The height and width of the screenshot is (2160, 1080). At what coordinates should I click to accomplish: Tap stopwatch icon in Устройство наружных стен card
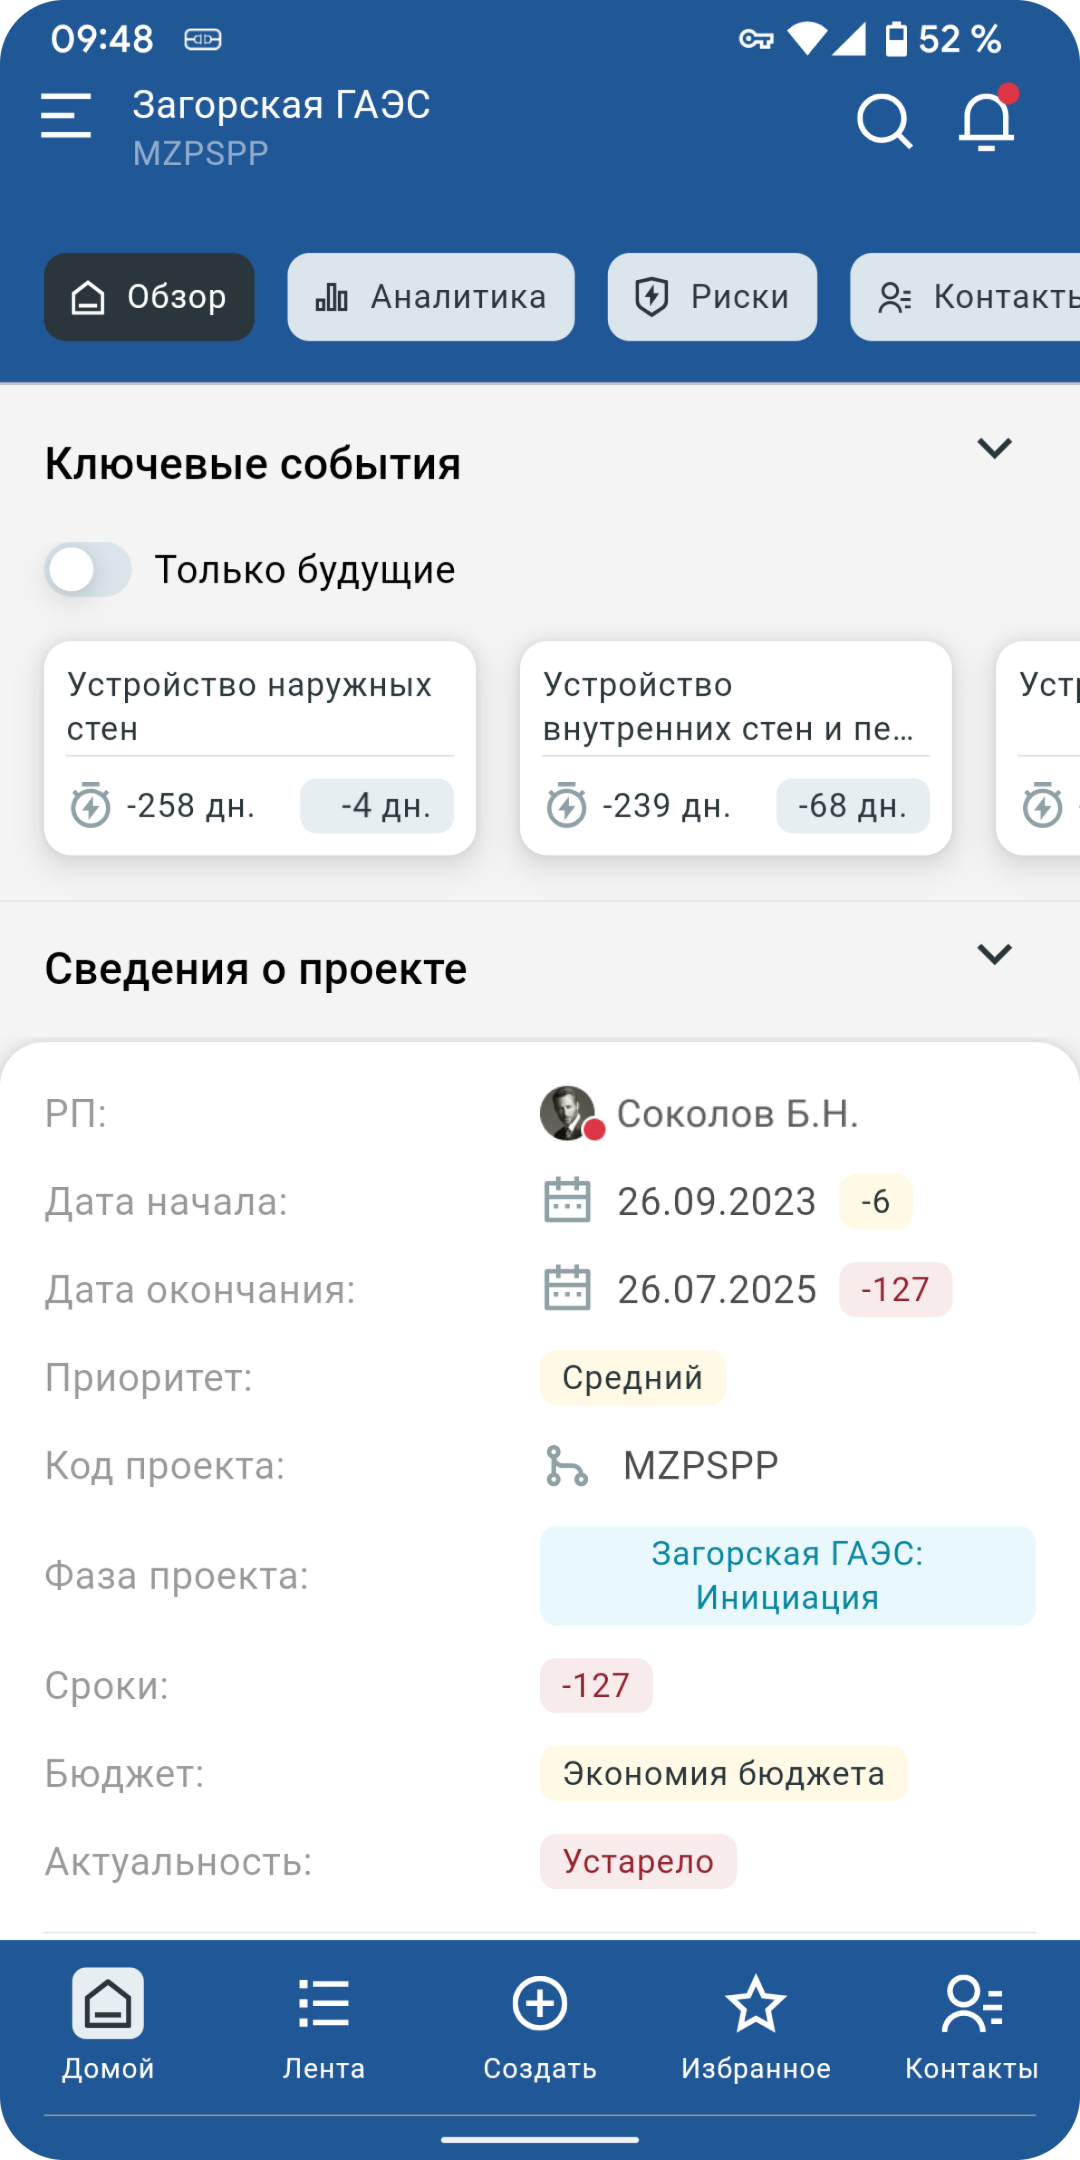(91, 805)
